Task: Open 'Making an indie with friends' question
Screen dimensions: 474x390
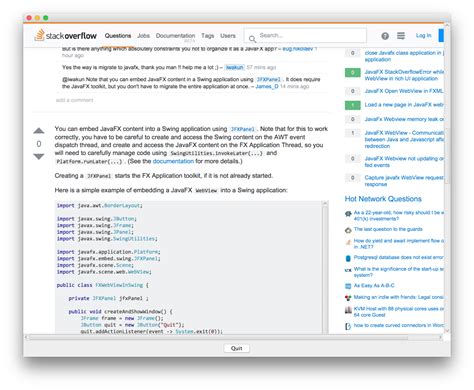Action: [x=399, y=297]
